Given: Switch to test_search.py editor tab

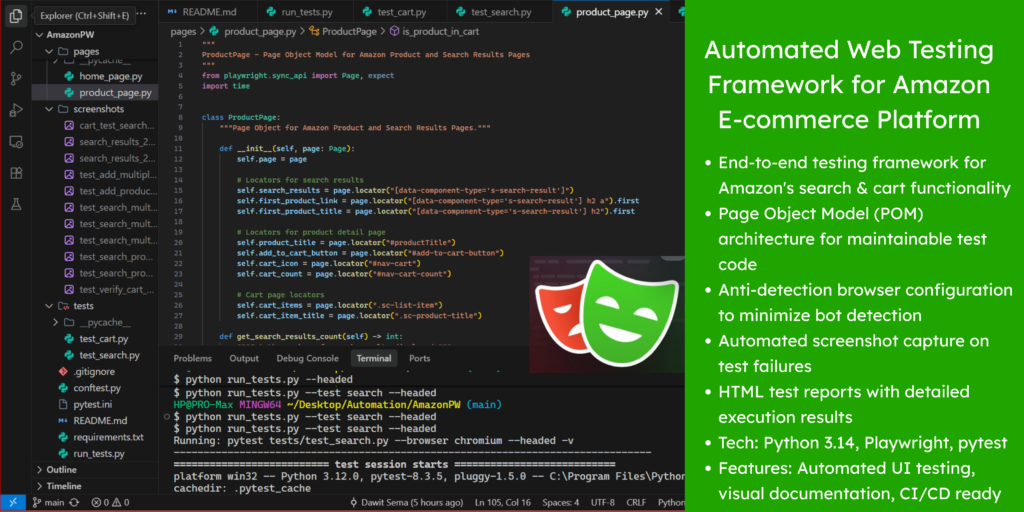Looking at the screenshot, I should pyautogui.click(x=500, y=12).
